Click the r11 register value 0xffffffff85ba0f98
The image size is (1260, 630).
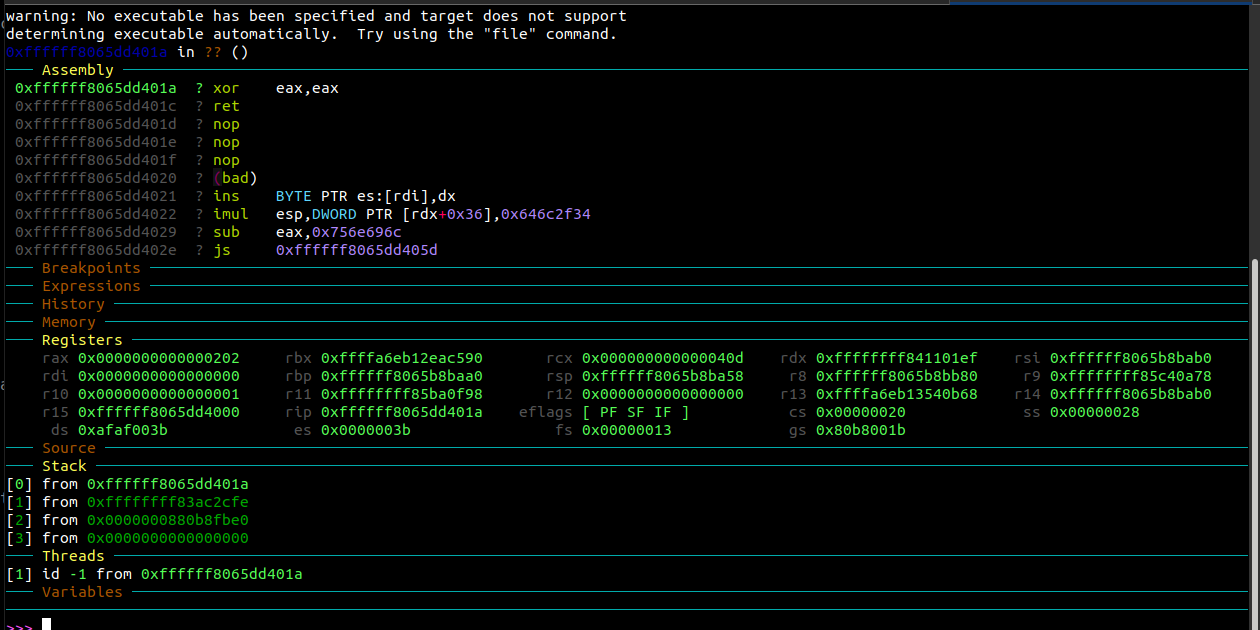point(402,394)
